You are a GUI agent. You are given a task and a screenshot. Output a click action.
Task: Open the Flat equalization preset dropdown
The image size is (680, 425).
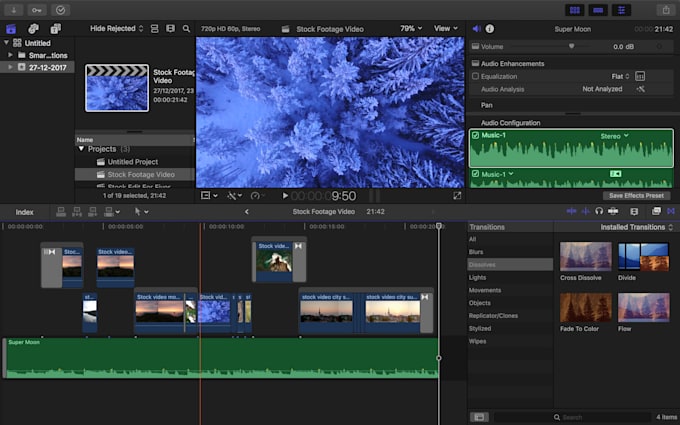[621, 76]
